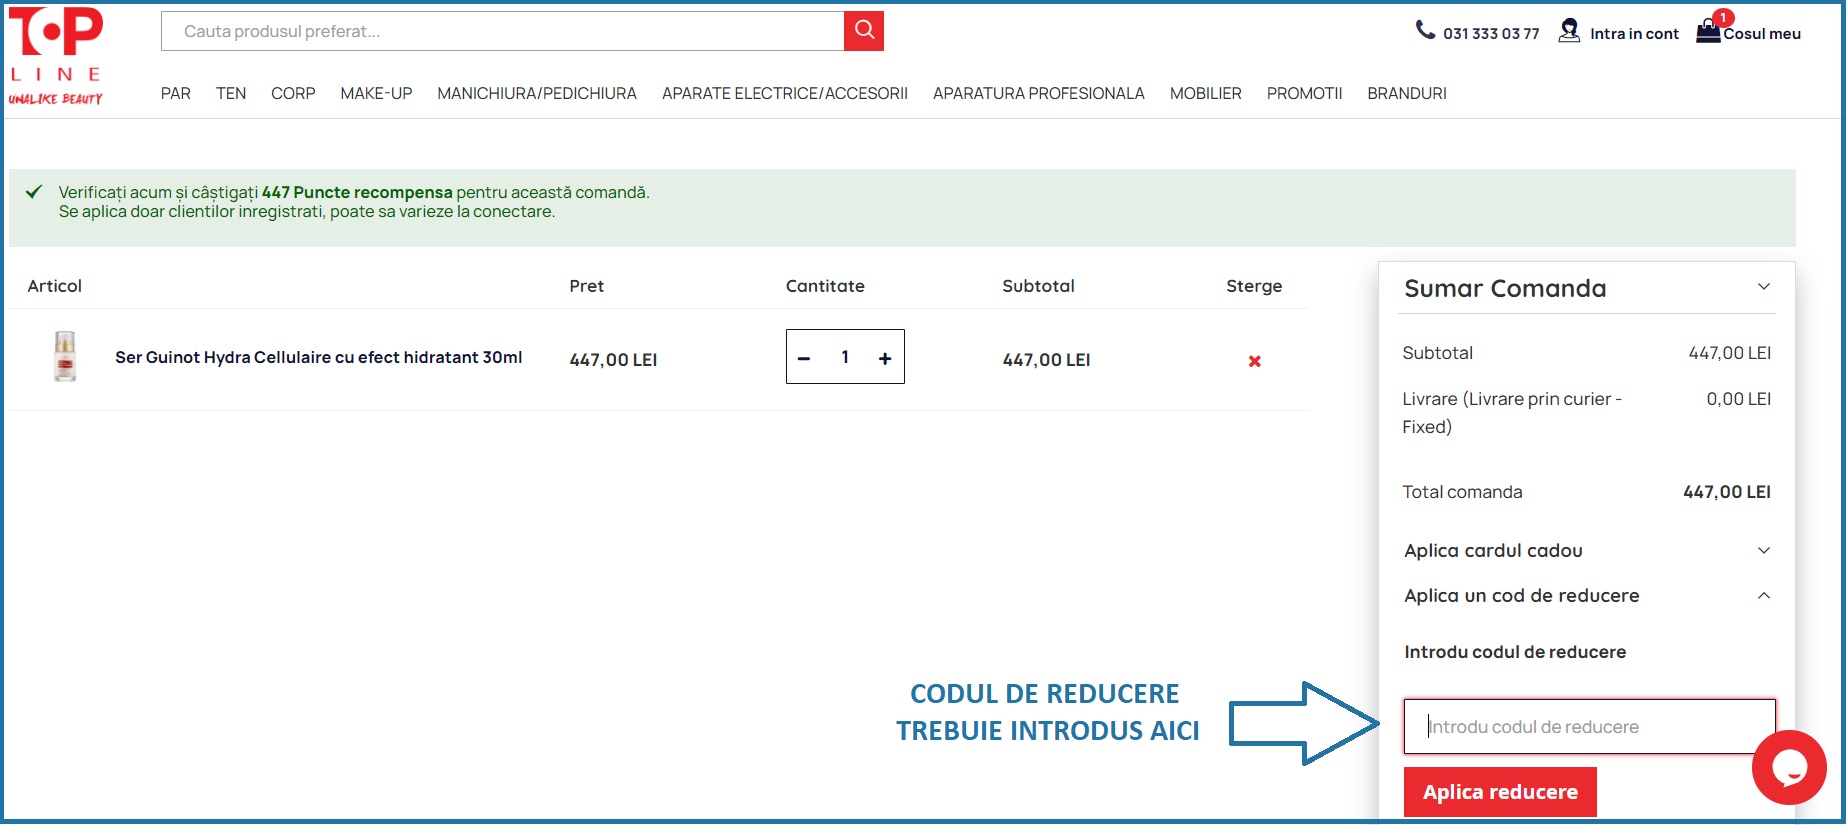Click the phone icon beside 031 333 03 77
The image size is (1847, 825).
tap(1425, 30)
